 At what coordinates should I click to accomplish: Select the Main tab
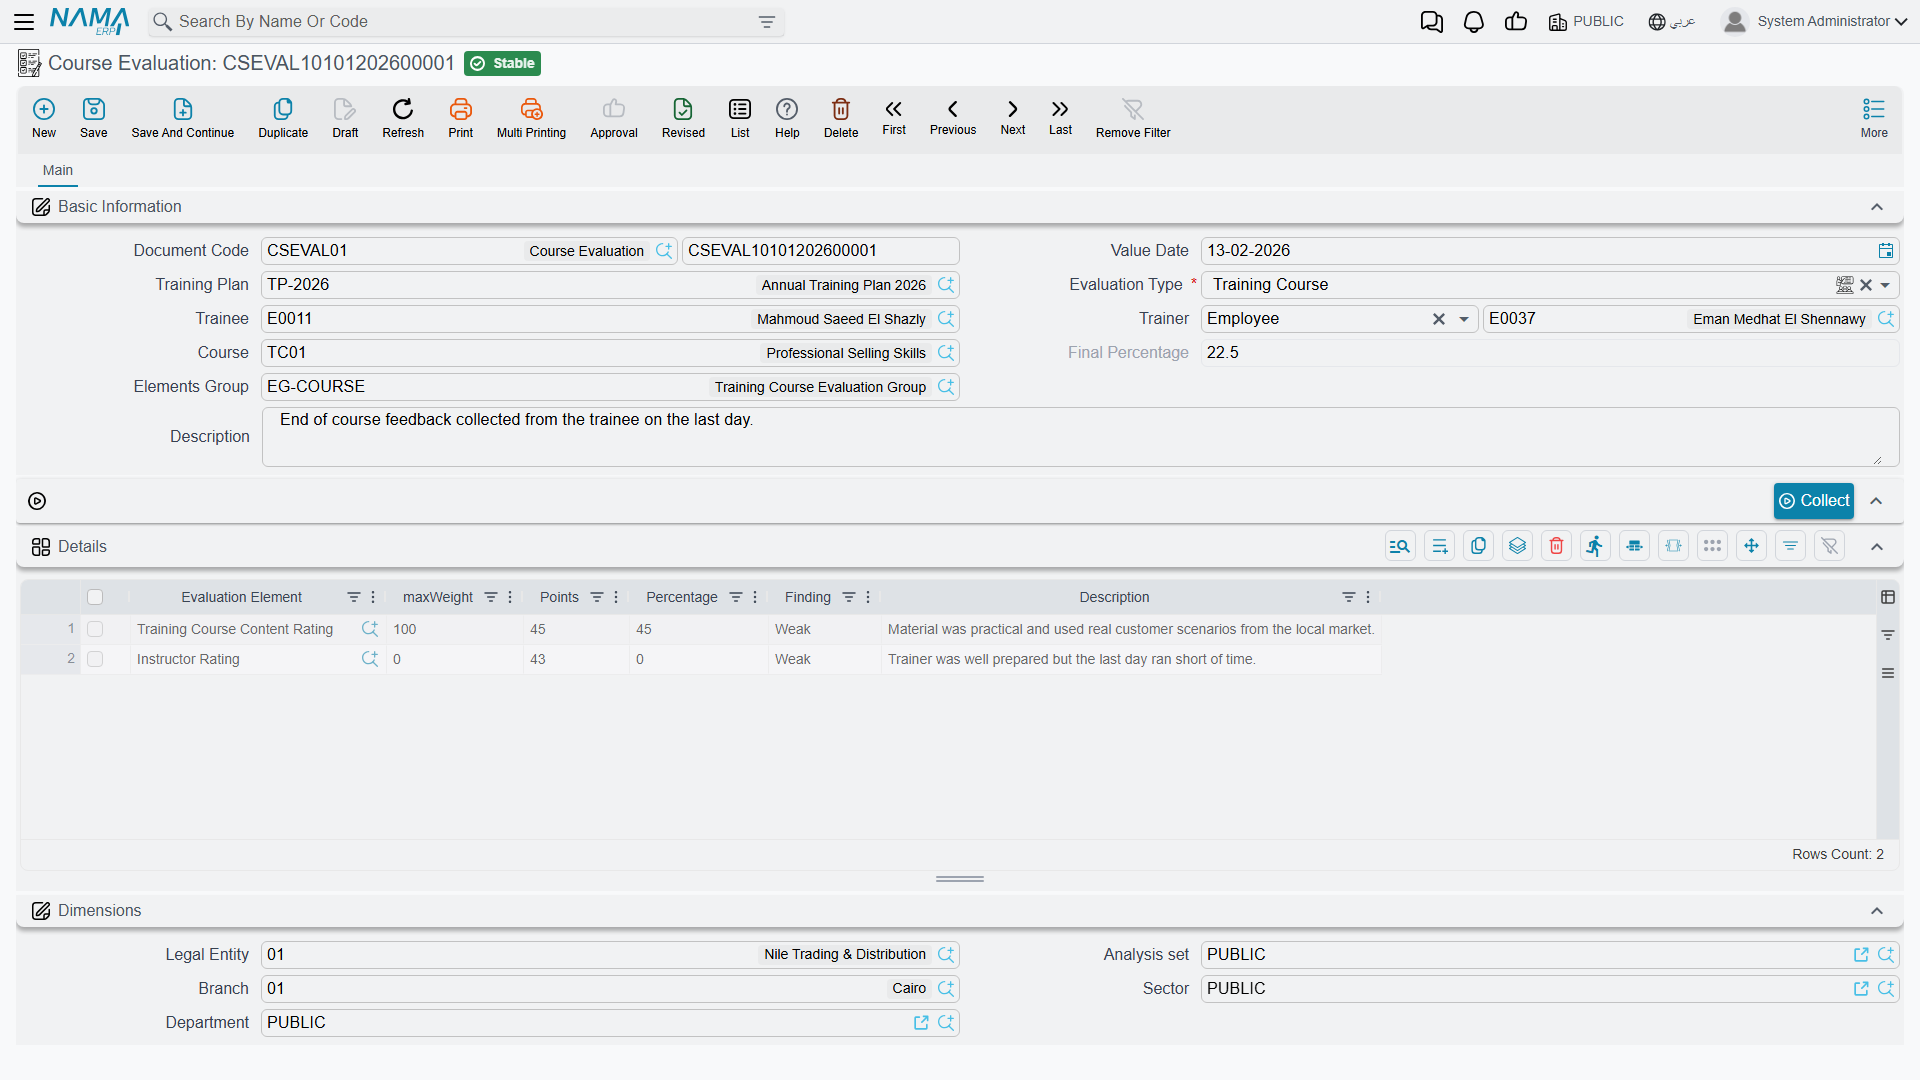click(58, 171)
